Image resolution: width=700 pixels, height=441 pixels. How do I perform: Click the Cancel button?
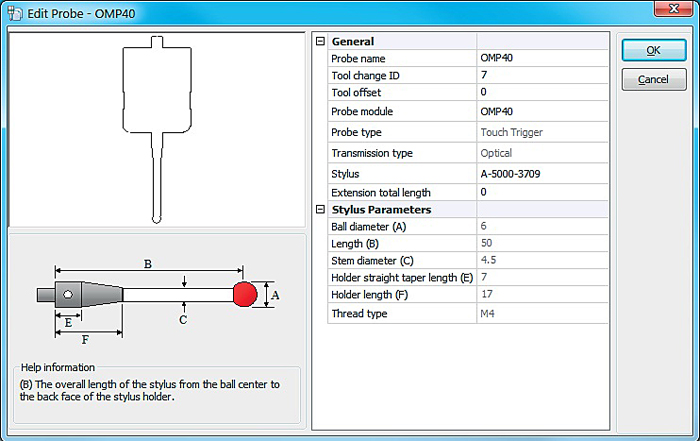coord(654,79)
